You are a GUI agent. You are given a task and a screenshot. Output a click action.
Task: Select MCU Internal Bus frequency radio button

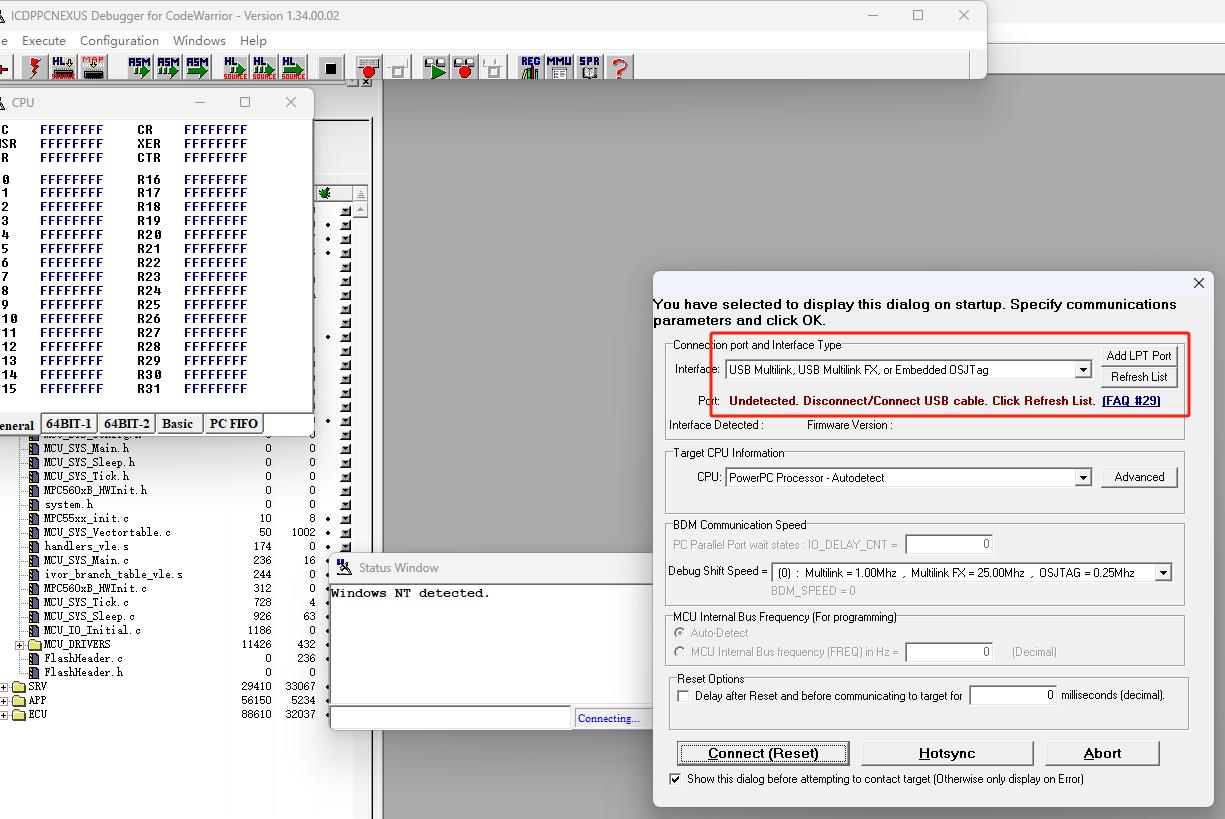coord(680,652)
